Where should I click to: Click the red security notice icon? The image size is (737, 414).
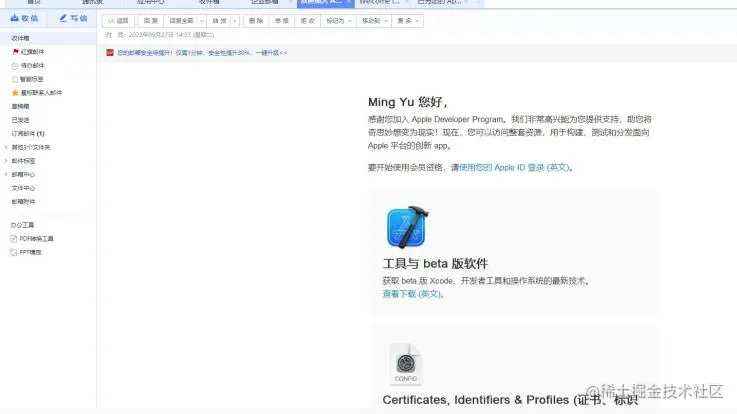coord(110,53)
